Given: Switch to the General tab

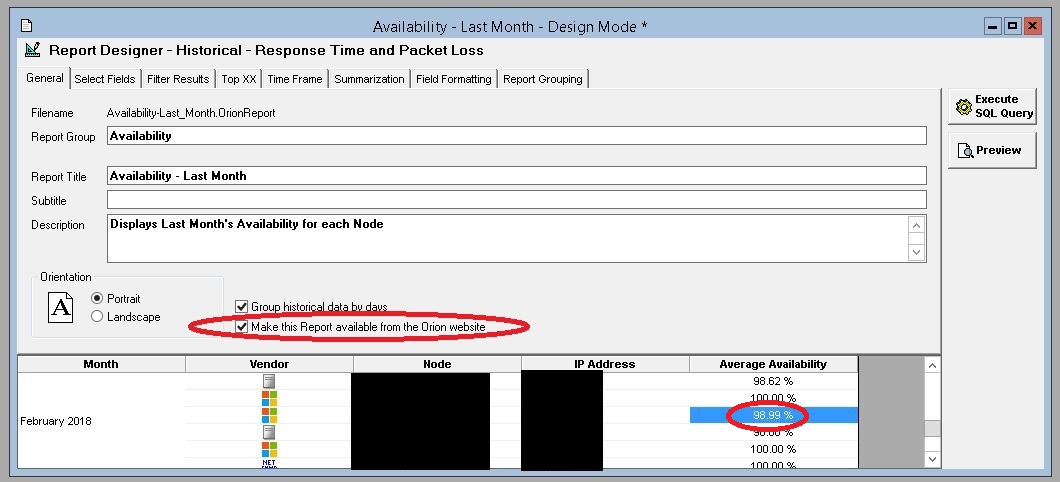Looking at the screenshot, I should [x=45, y=78].
